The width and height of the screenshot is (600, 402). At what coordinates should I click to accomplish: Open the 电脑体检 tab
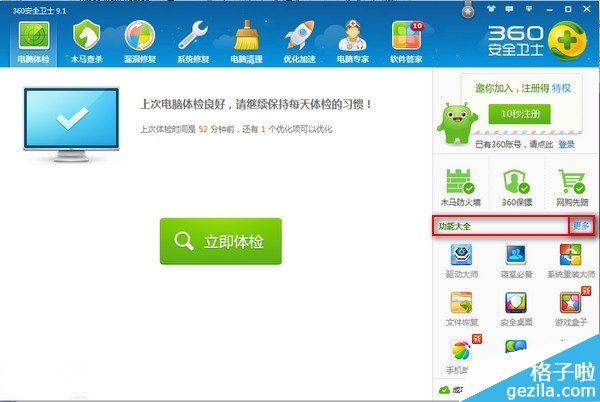tap(34, 42)
